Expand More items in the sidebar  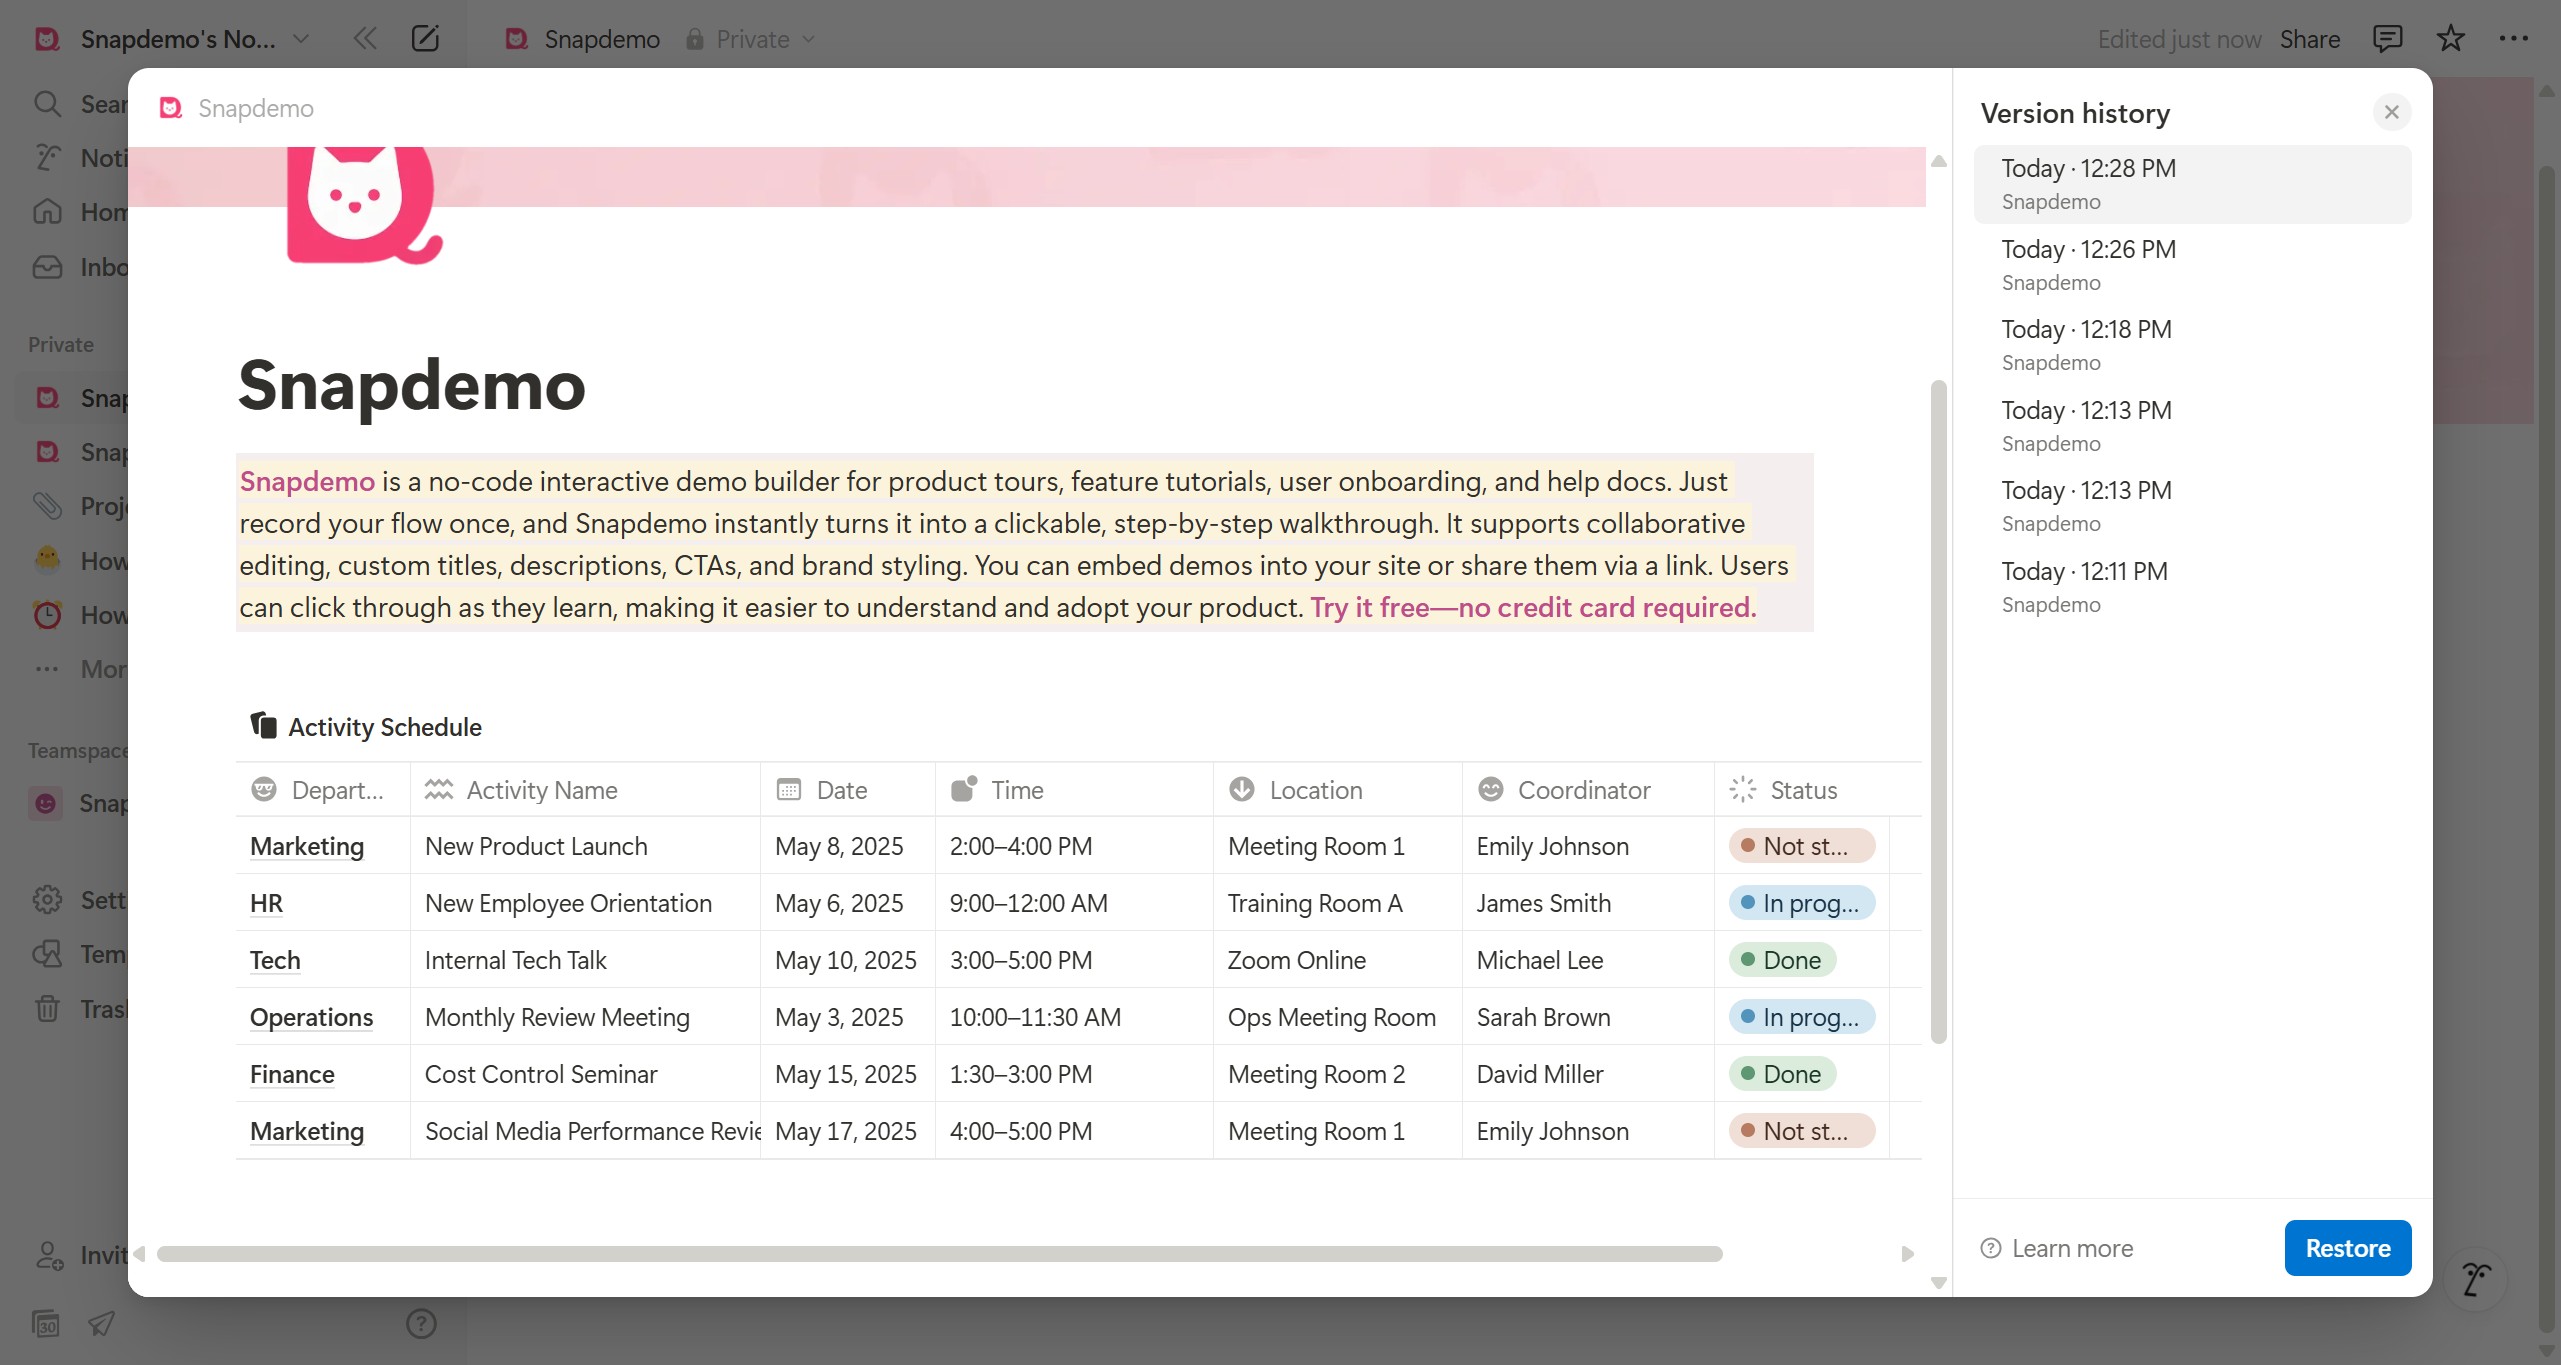78,669
